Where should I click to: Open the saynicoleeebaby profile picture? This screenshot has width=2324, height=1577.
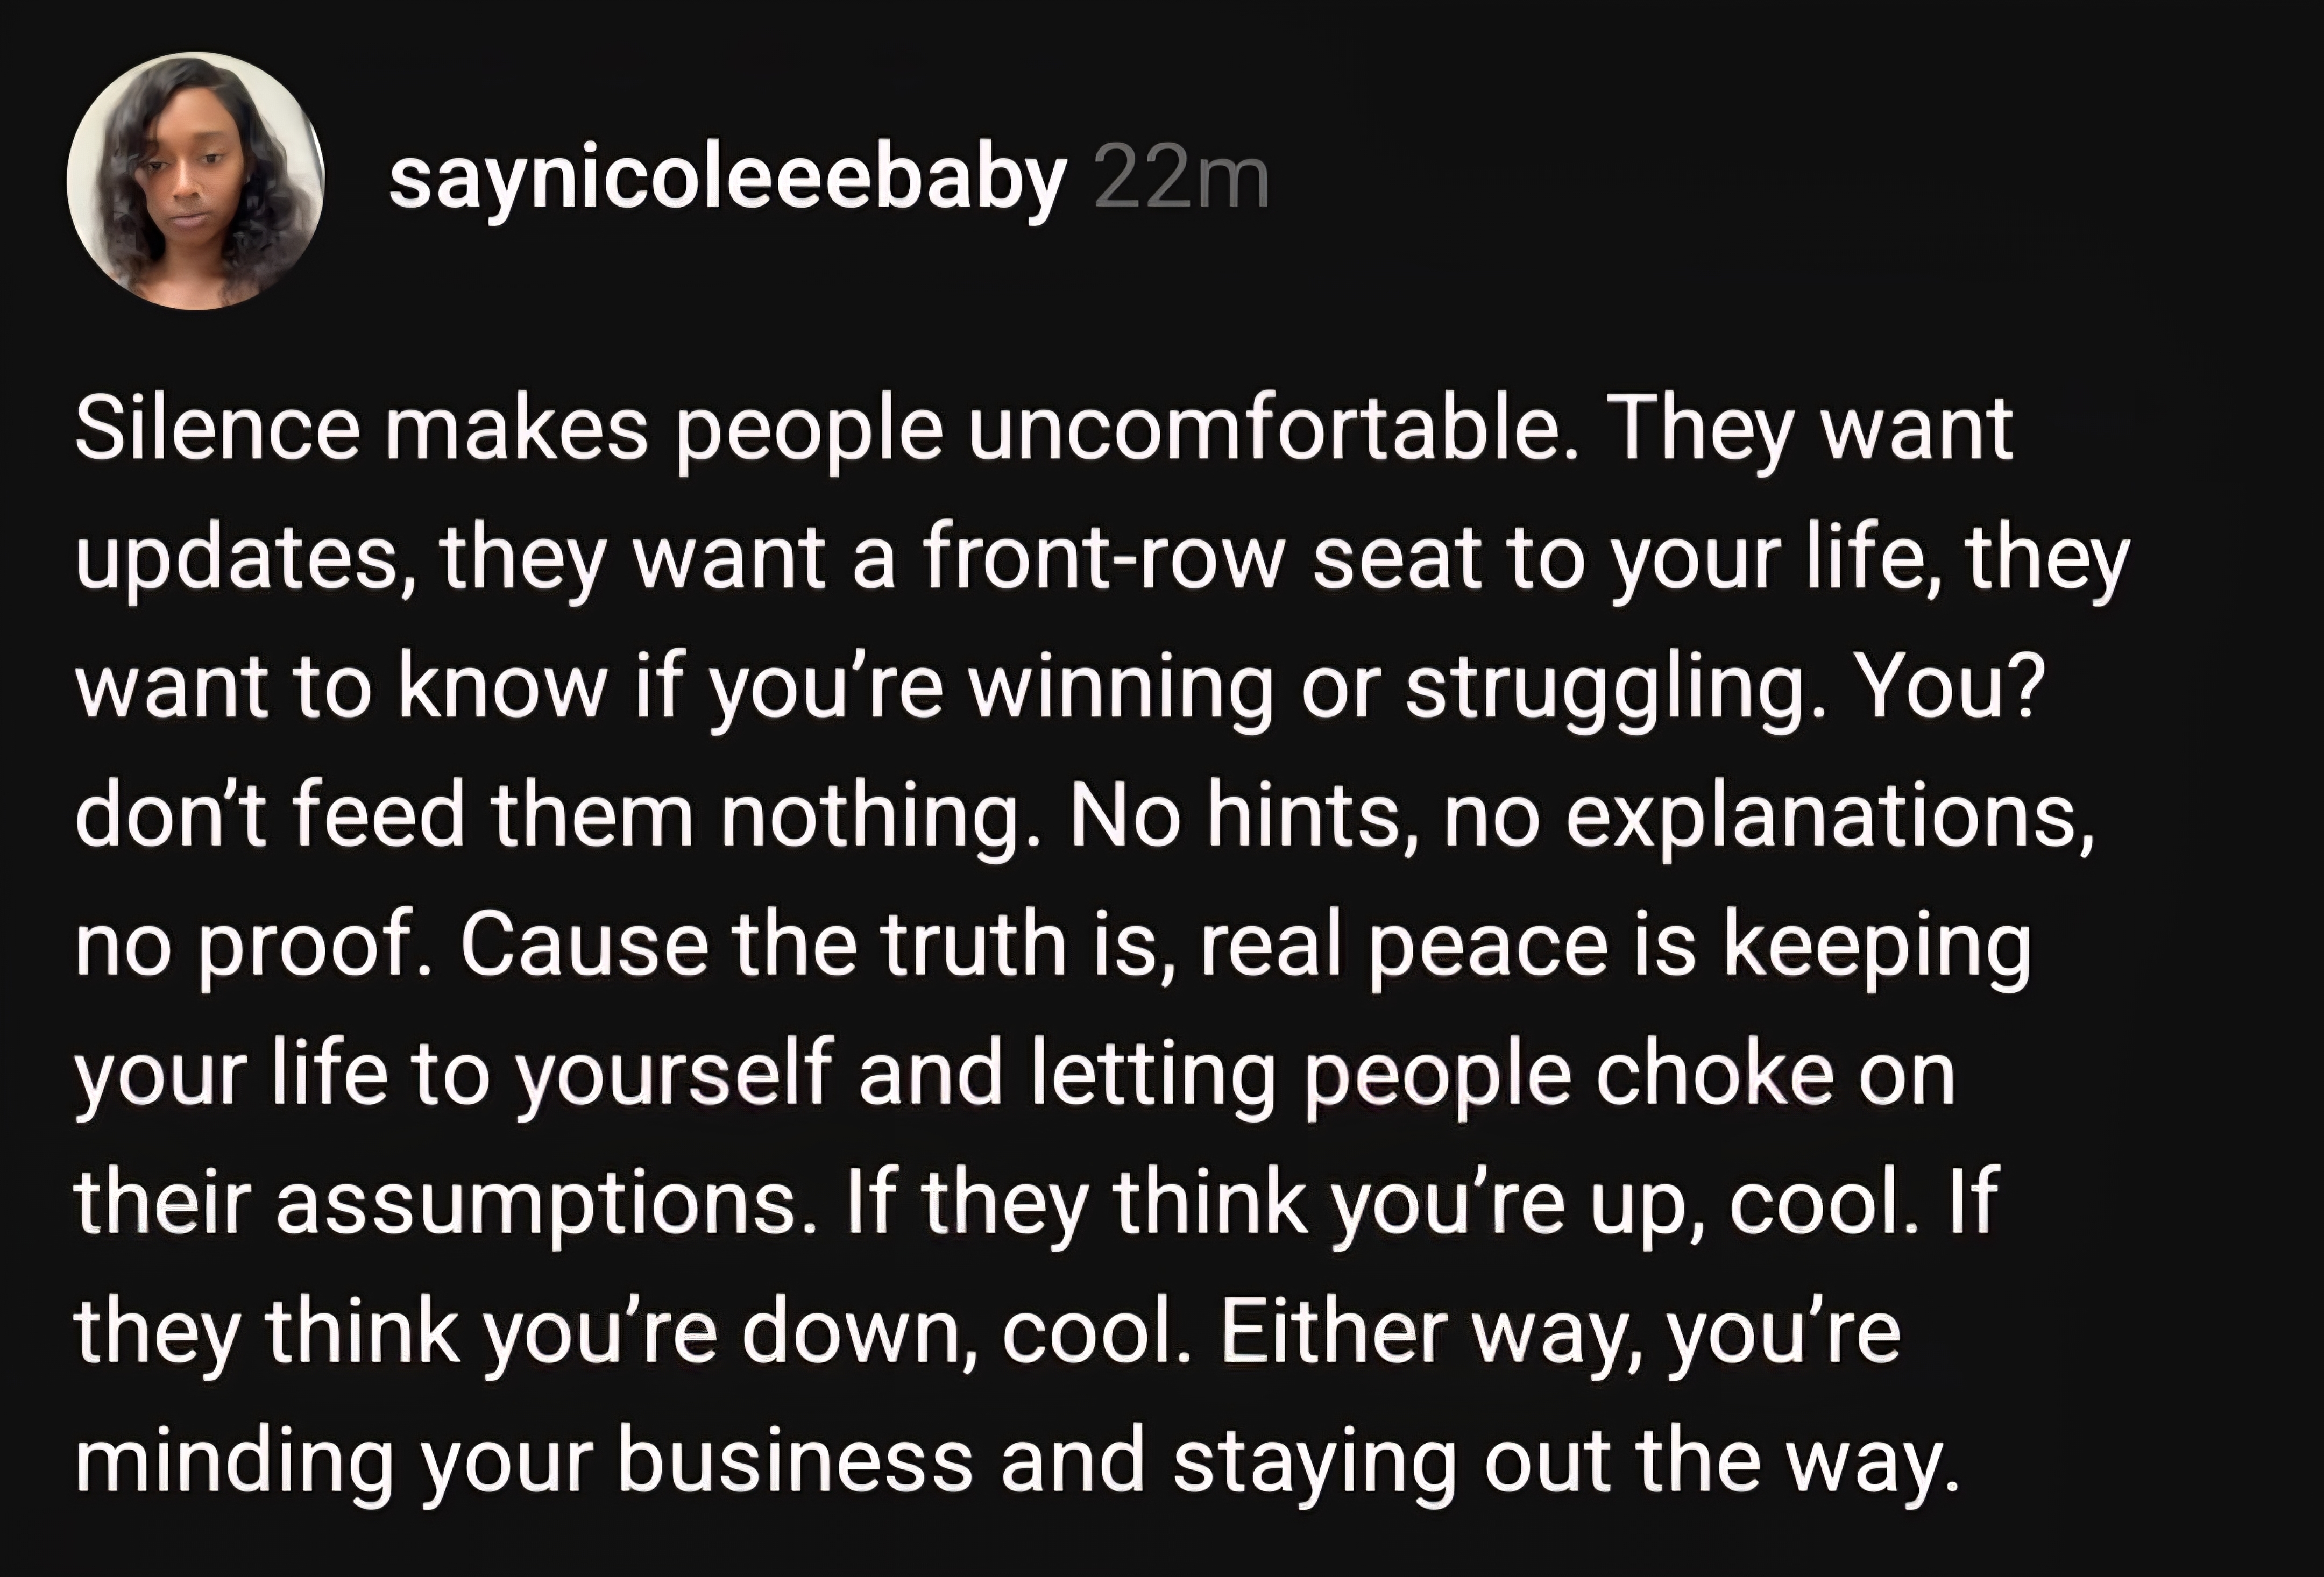pyautogui.click(x=196, y=181)
